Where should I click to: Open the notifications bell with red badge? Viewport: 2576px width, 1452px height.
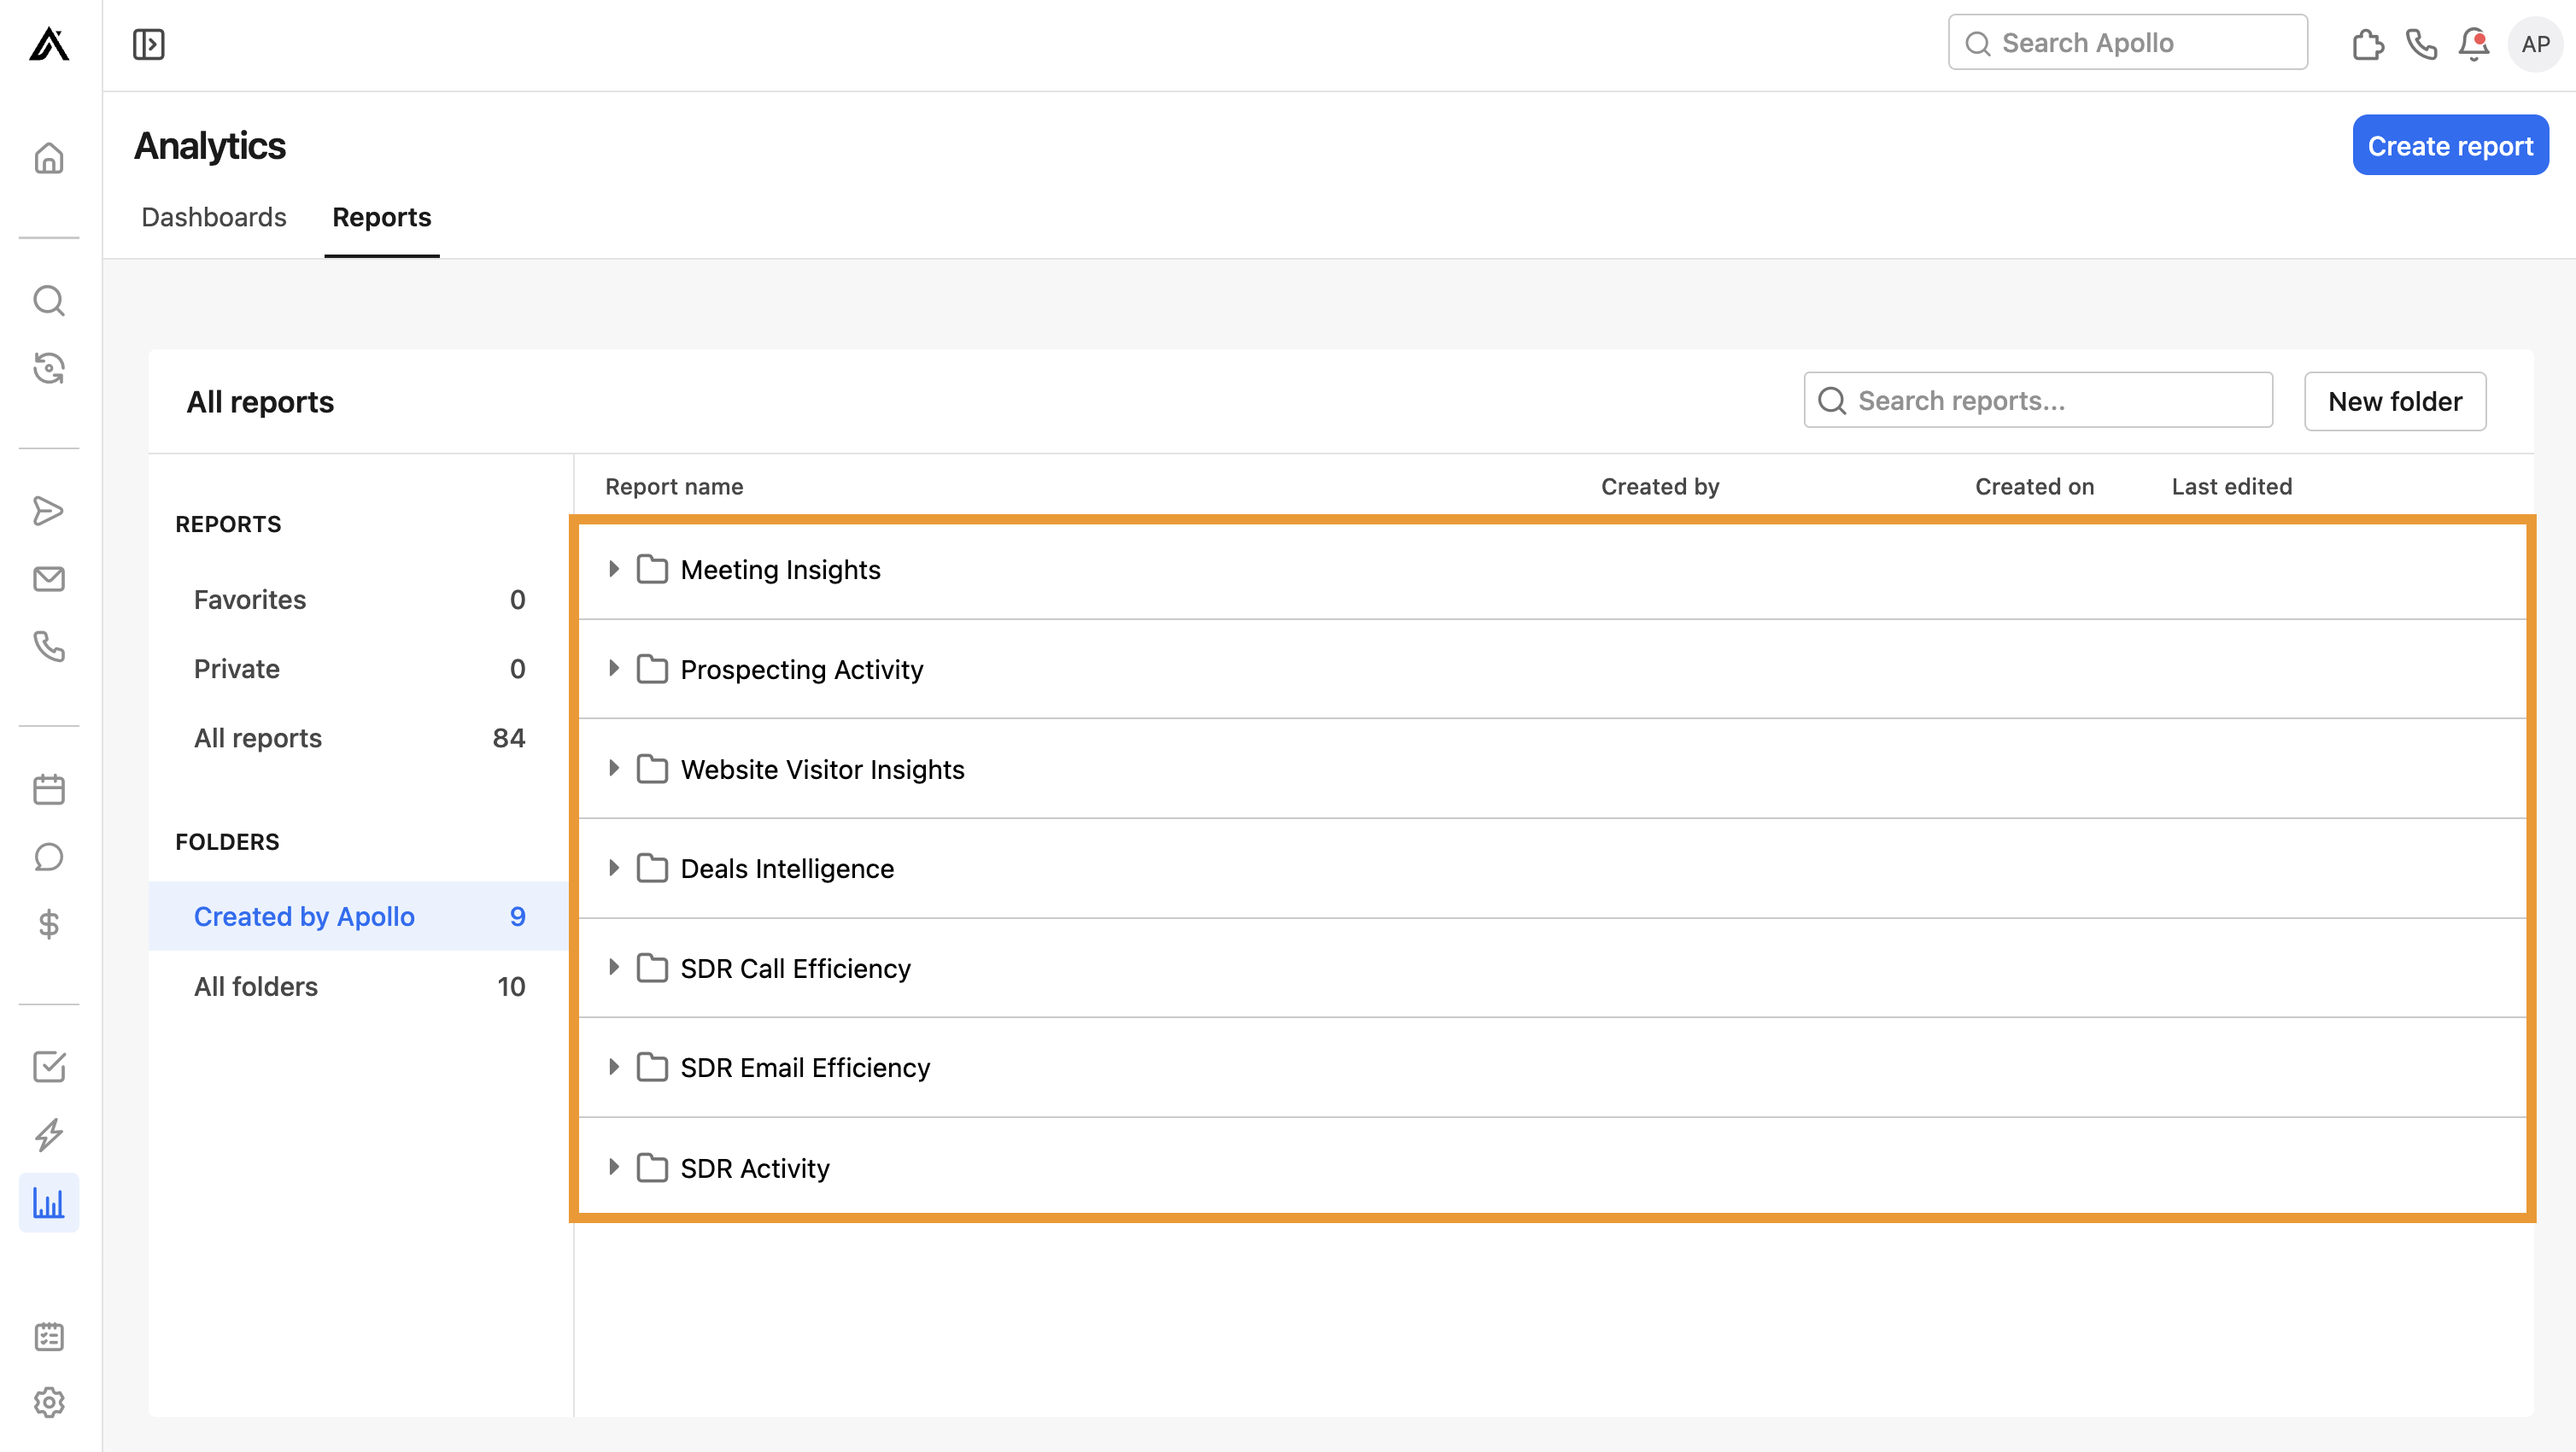(x=2474, y=44)
